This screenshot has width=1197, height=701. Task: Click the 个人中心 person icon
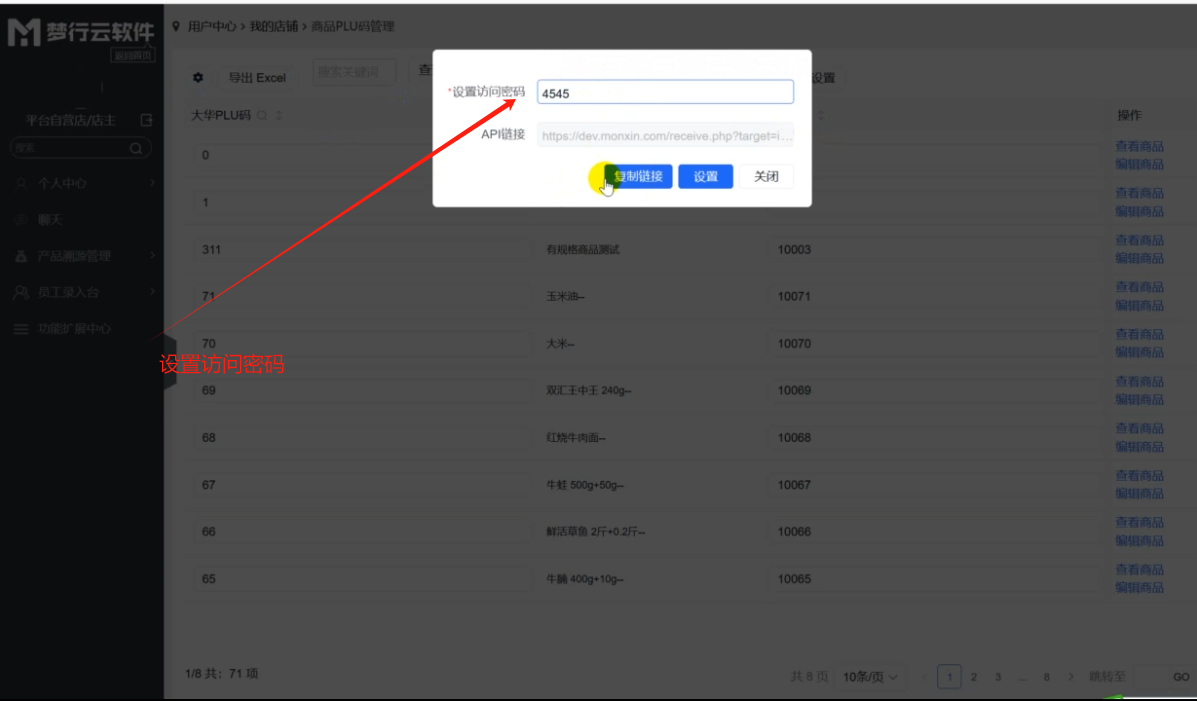(21, 183)
